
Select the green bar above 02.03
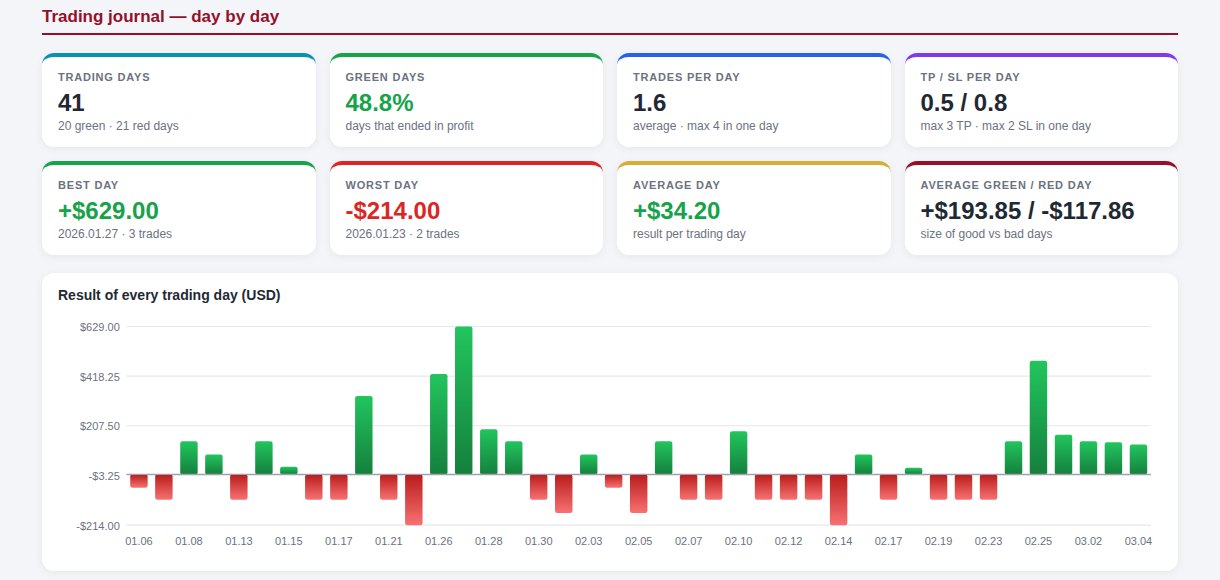pos(589,464)
